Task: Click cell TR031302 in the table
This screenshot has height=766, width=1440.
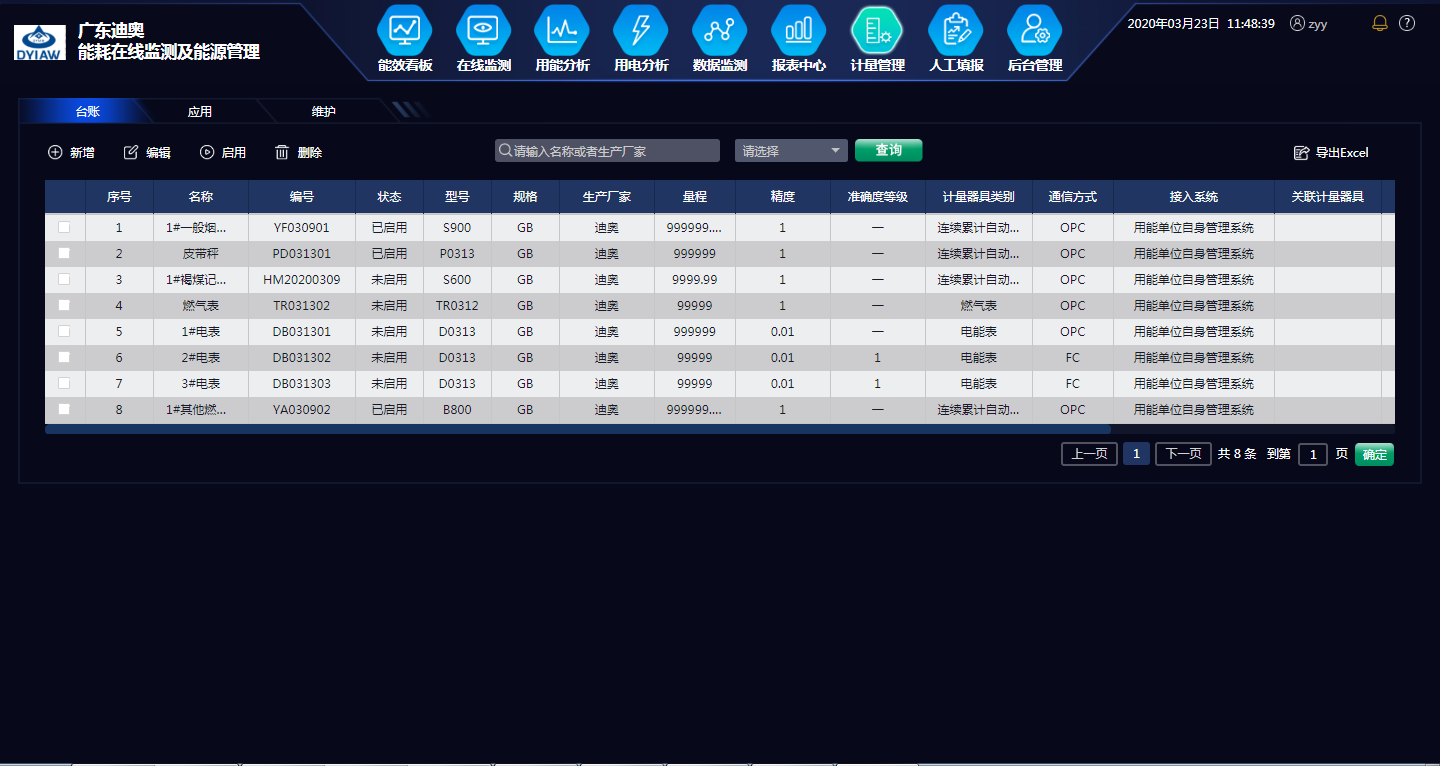Action: point(302,306)
